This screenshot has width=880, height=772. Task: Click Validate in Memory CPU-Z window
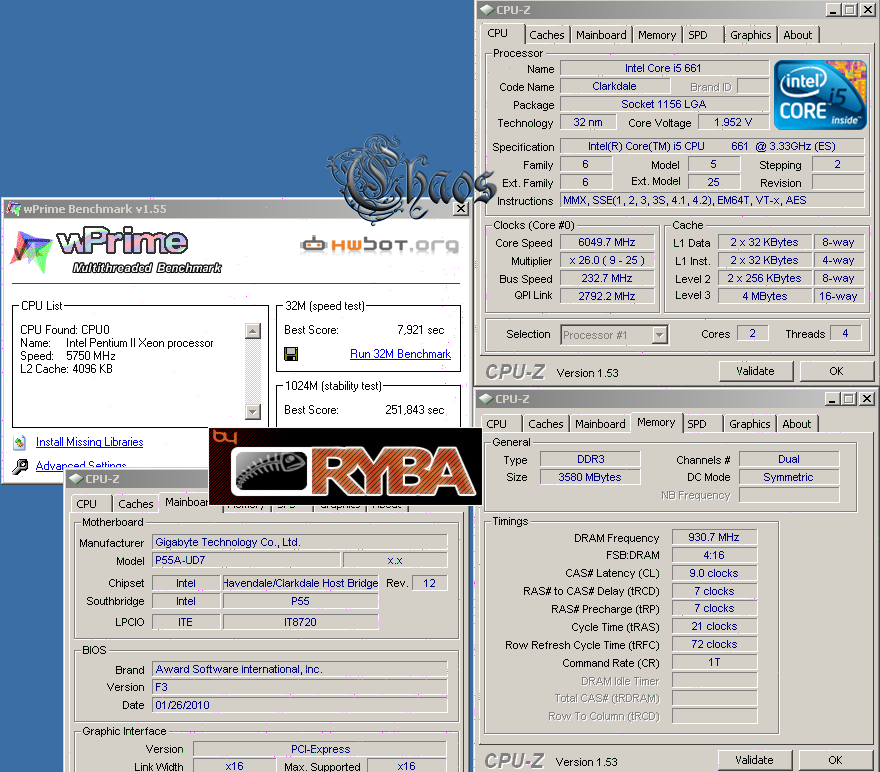(x=754, y=760)
